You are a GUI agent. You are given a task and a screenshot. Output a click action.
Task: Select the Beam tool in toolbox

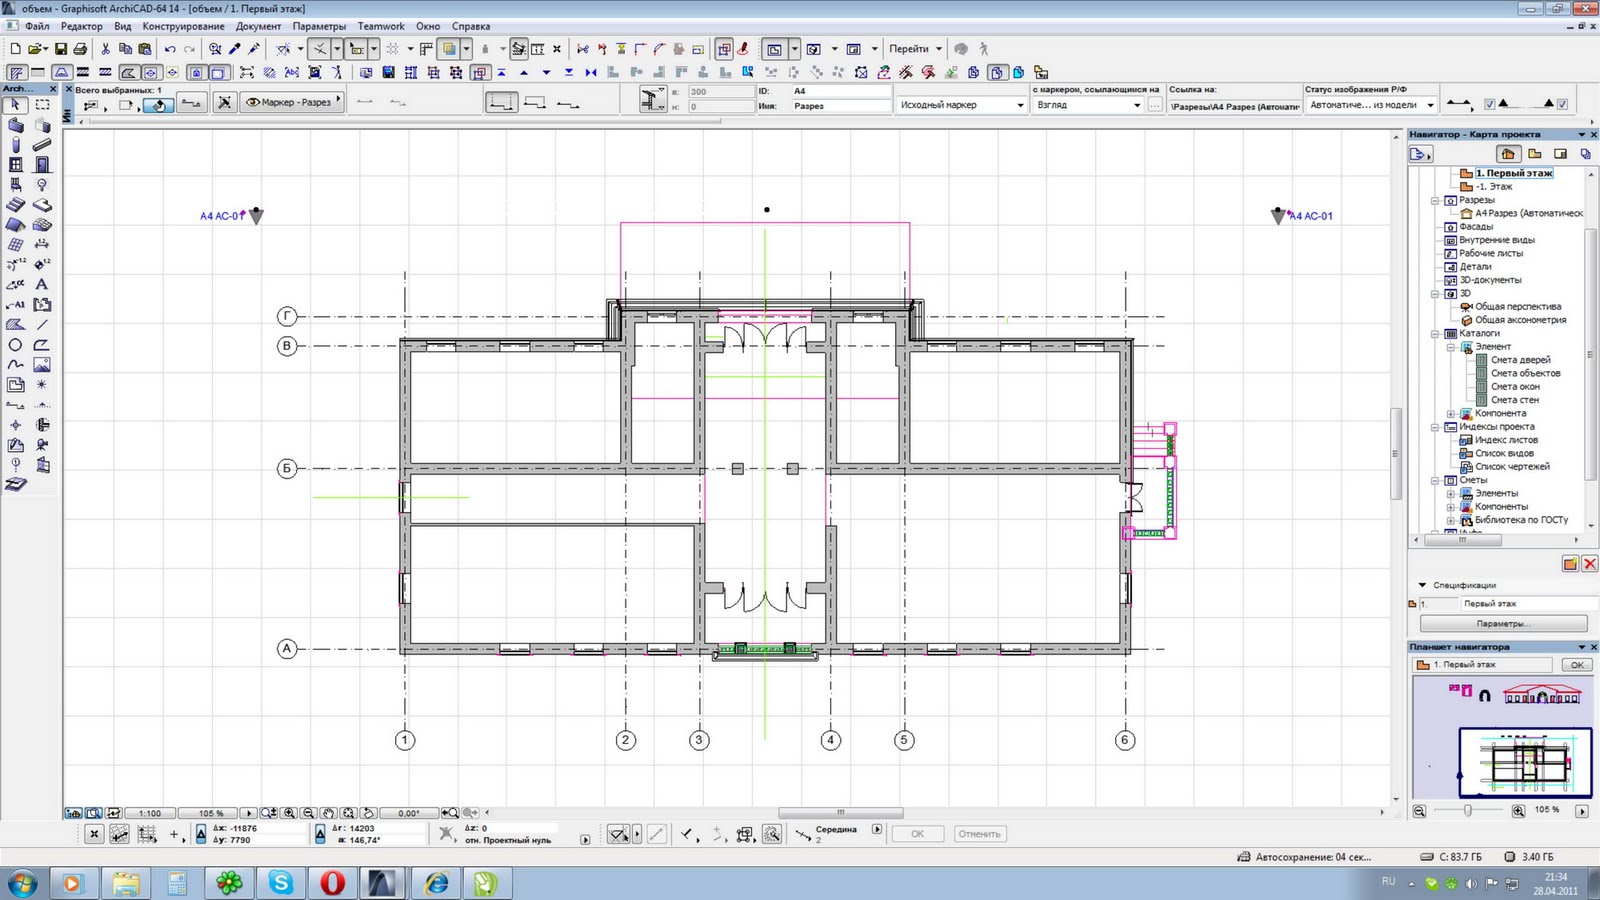pyautogui.click(x=42, y=145)
